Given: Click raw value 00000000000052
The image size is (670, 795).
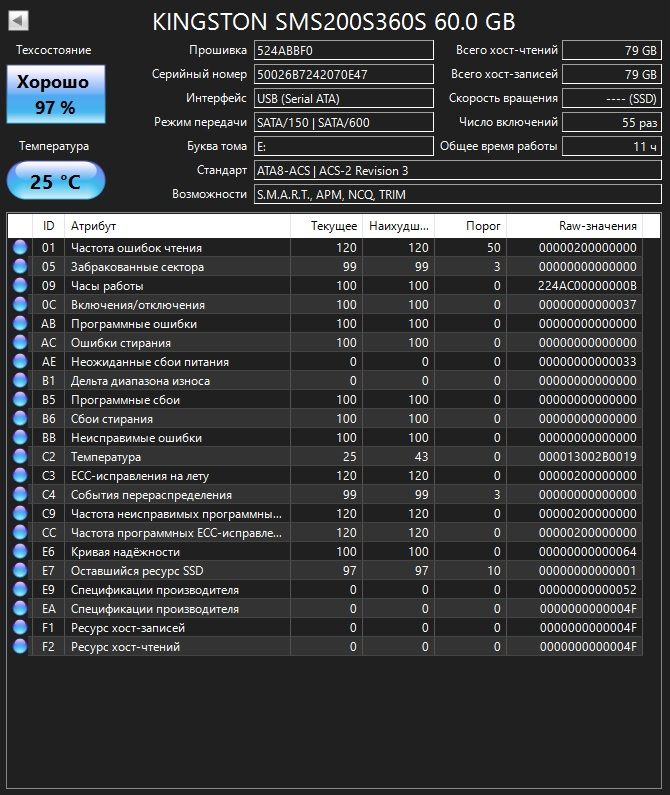Looking at the screenshot, I should 587,590.
